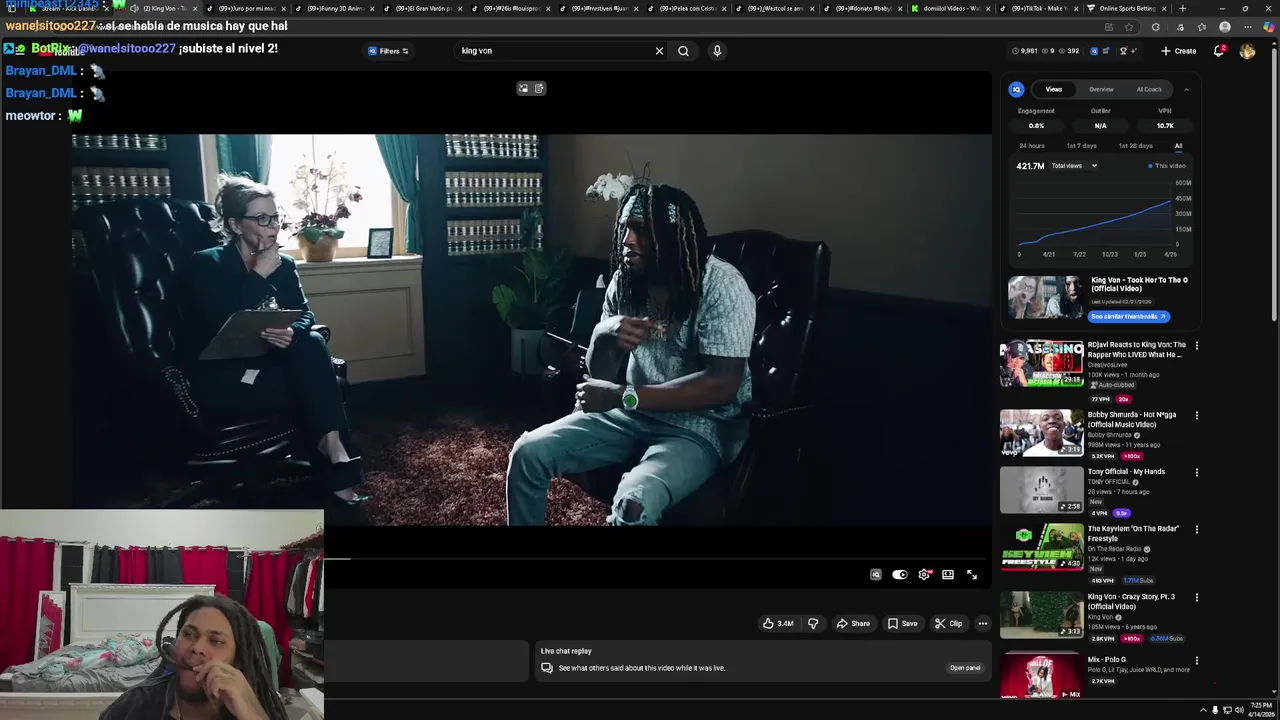Collapse the vidIQ panel chevron

(1186, 89)
